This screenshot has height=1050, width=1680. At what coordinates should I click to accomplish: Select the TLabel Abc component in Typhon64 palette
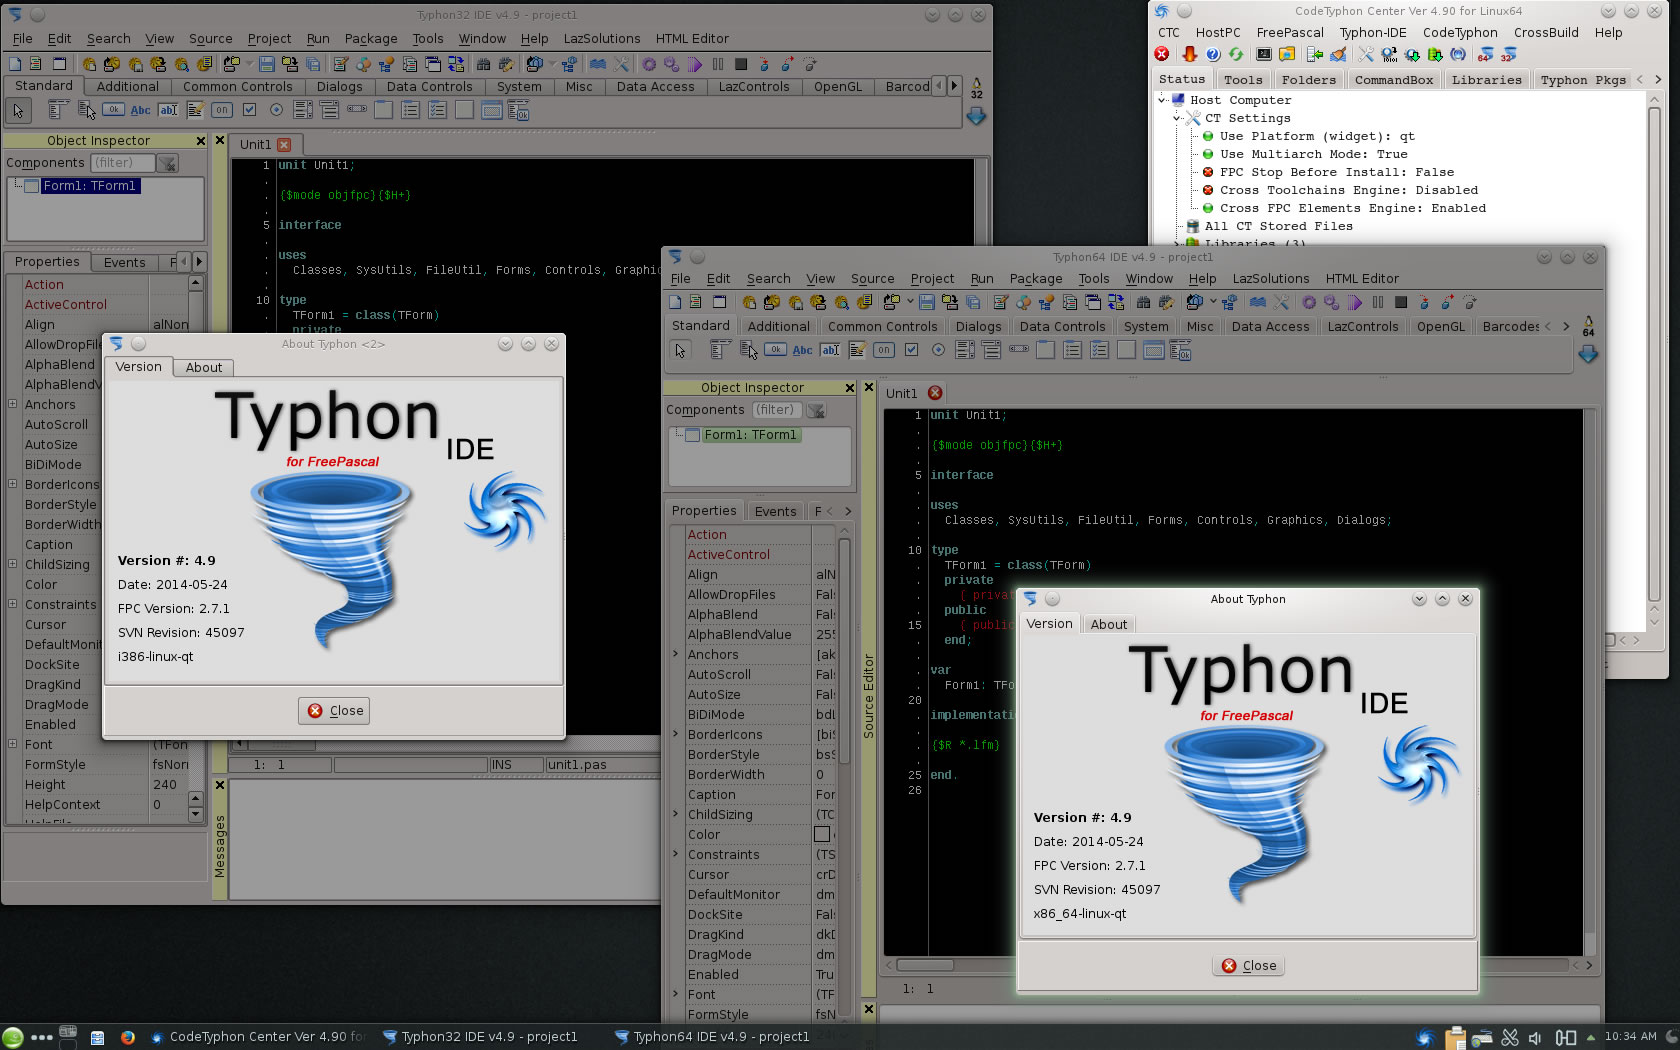point(802,350)
